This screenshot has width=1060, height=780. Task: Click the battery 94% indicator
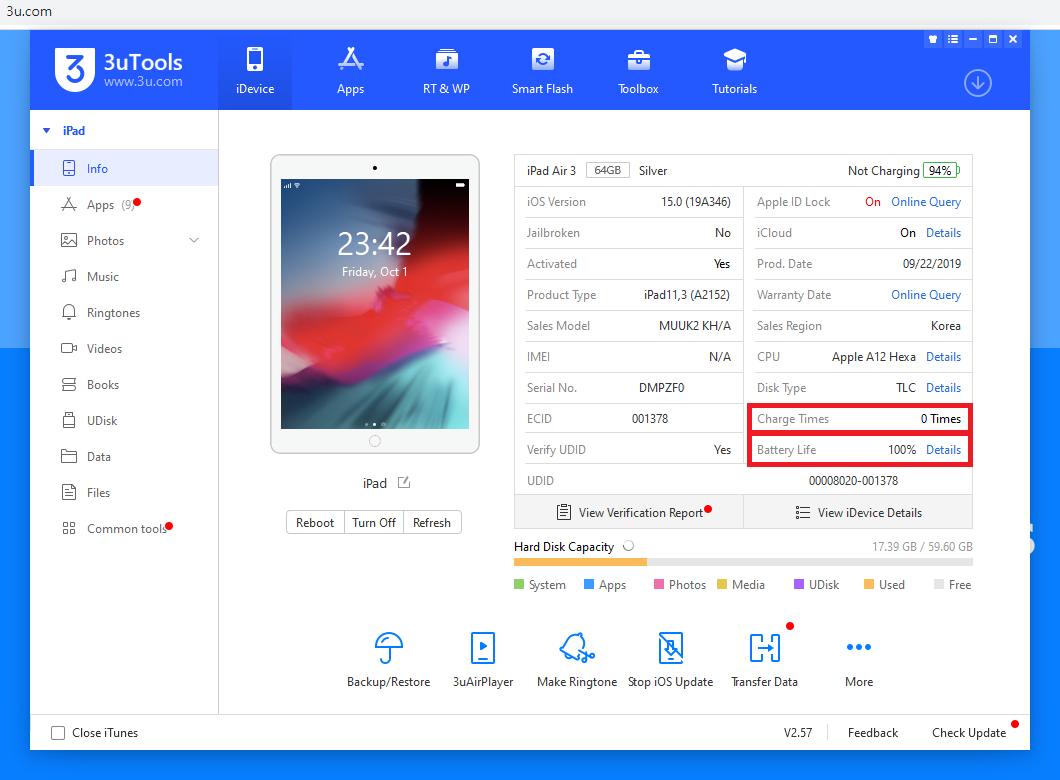(x=941, y=170)
